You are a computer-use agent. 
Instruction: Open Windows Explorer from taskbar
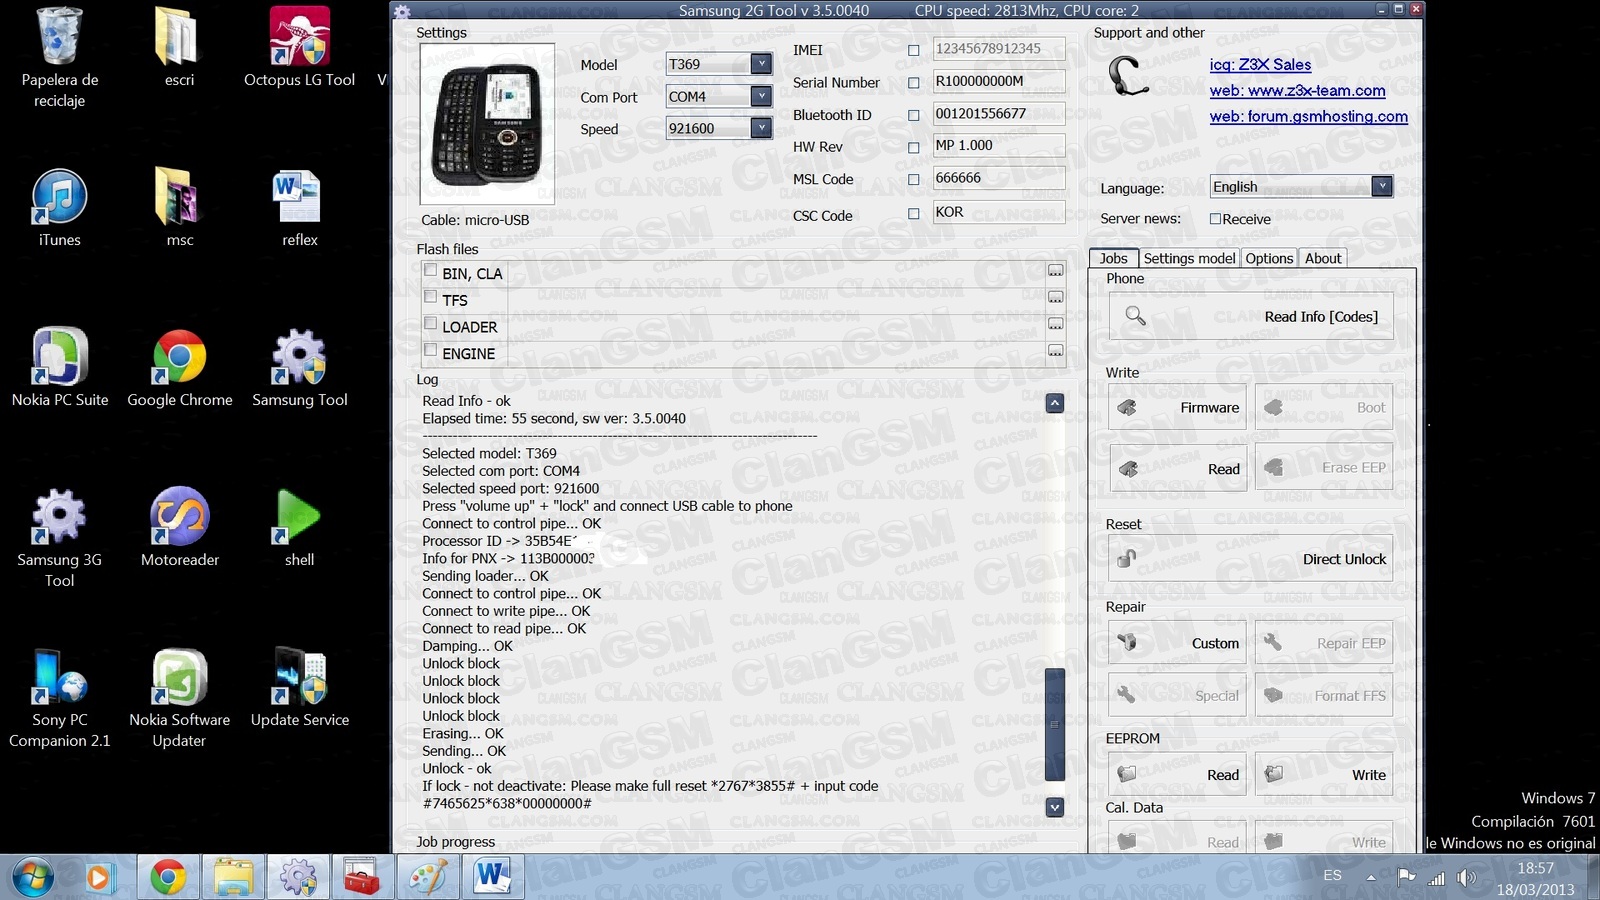[233, 877]
